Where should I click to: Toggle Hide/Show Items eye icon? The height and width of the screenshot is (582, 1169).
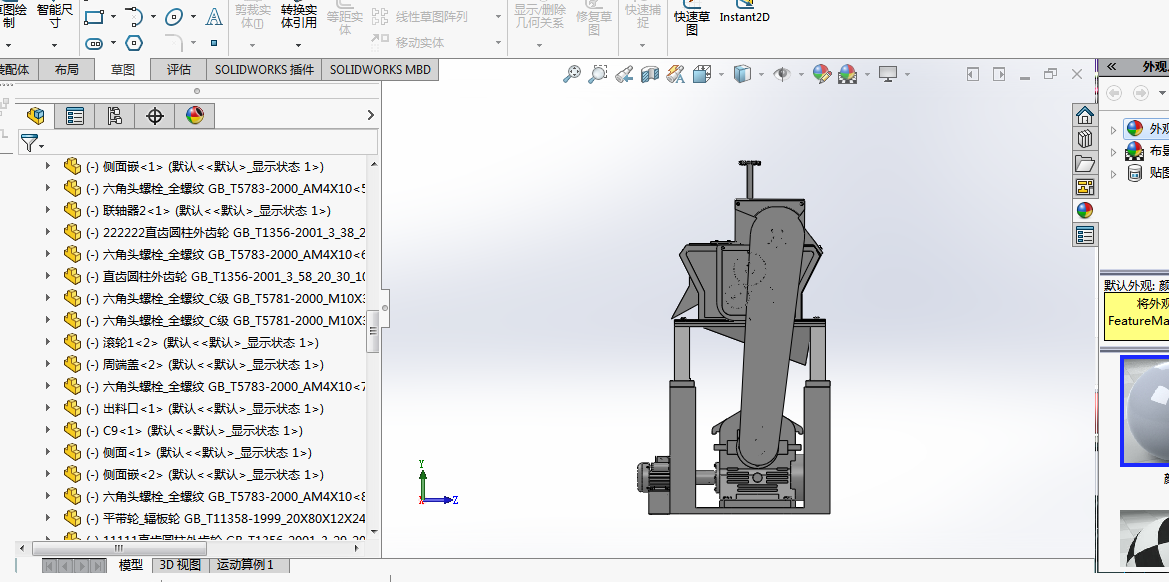[782, 74]
